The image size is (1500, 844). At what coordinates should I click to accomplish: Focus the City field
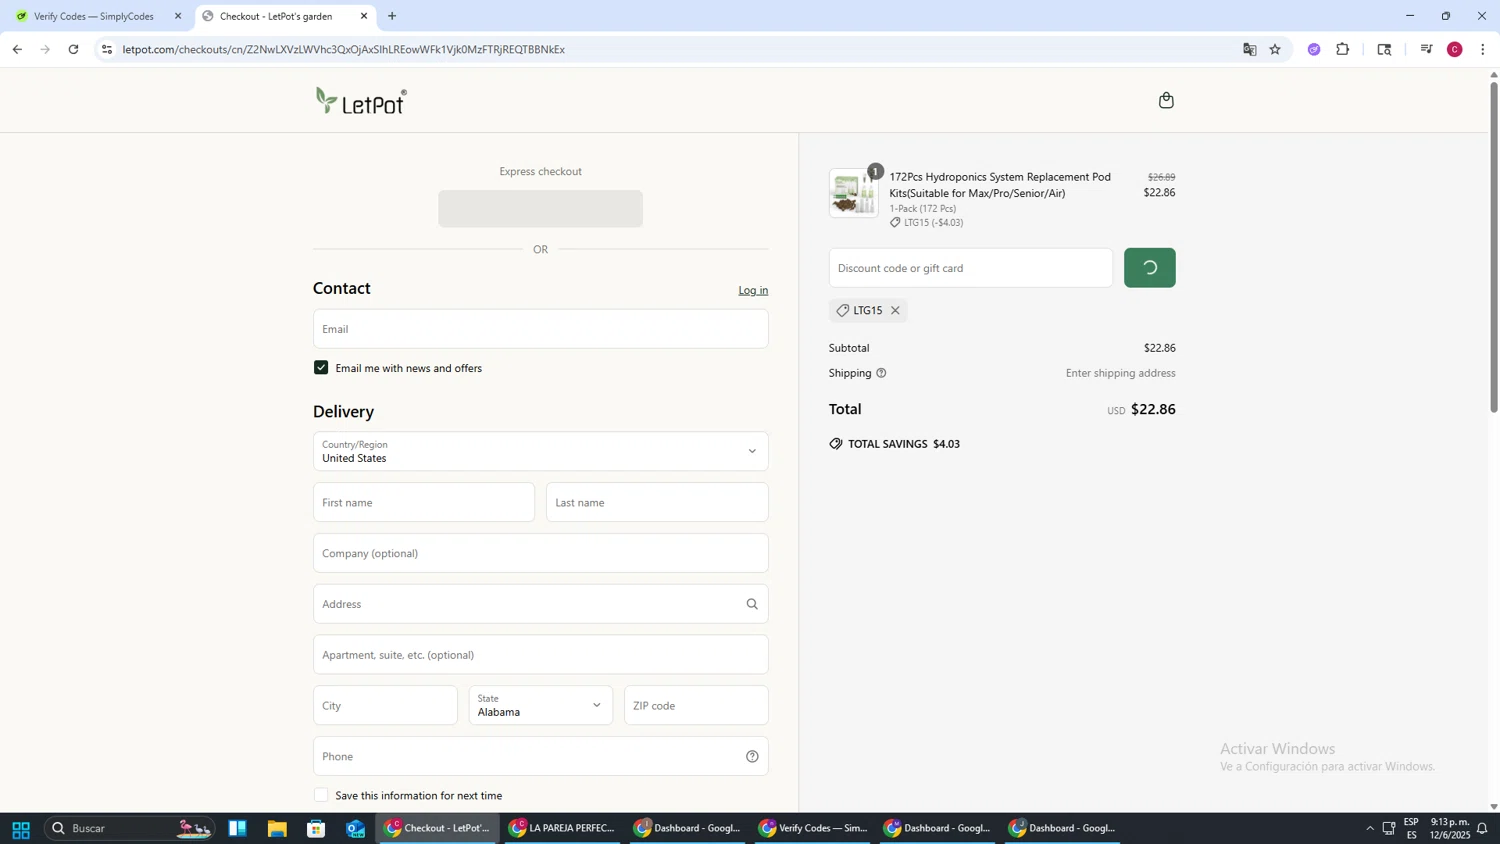(x=385, y=706)
